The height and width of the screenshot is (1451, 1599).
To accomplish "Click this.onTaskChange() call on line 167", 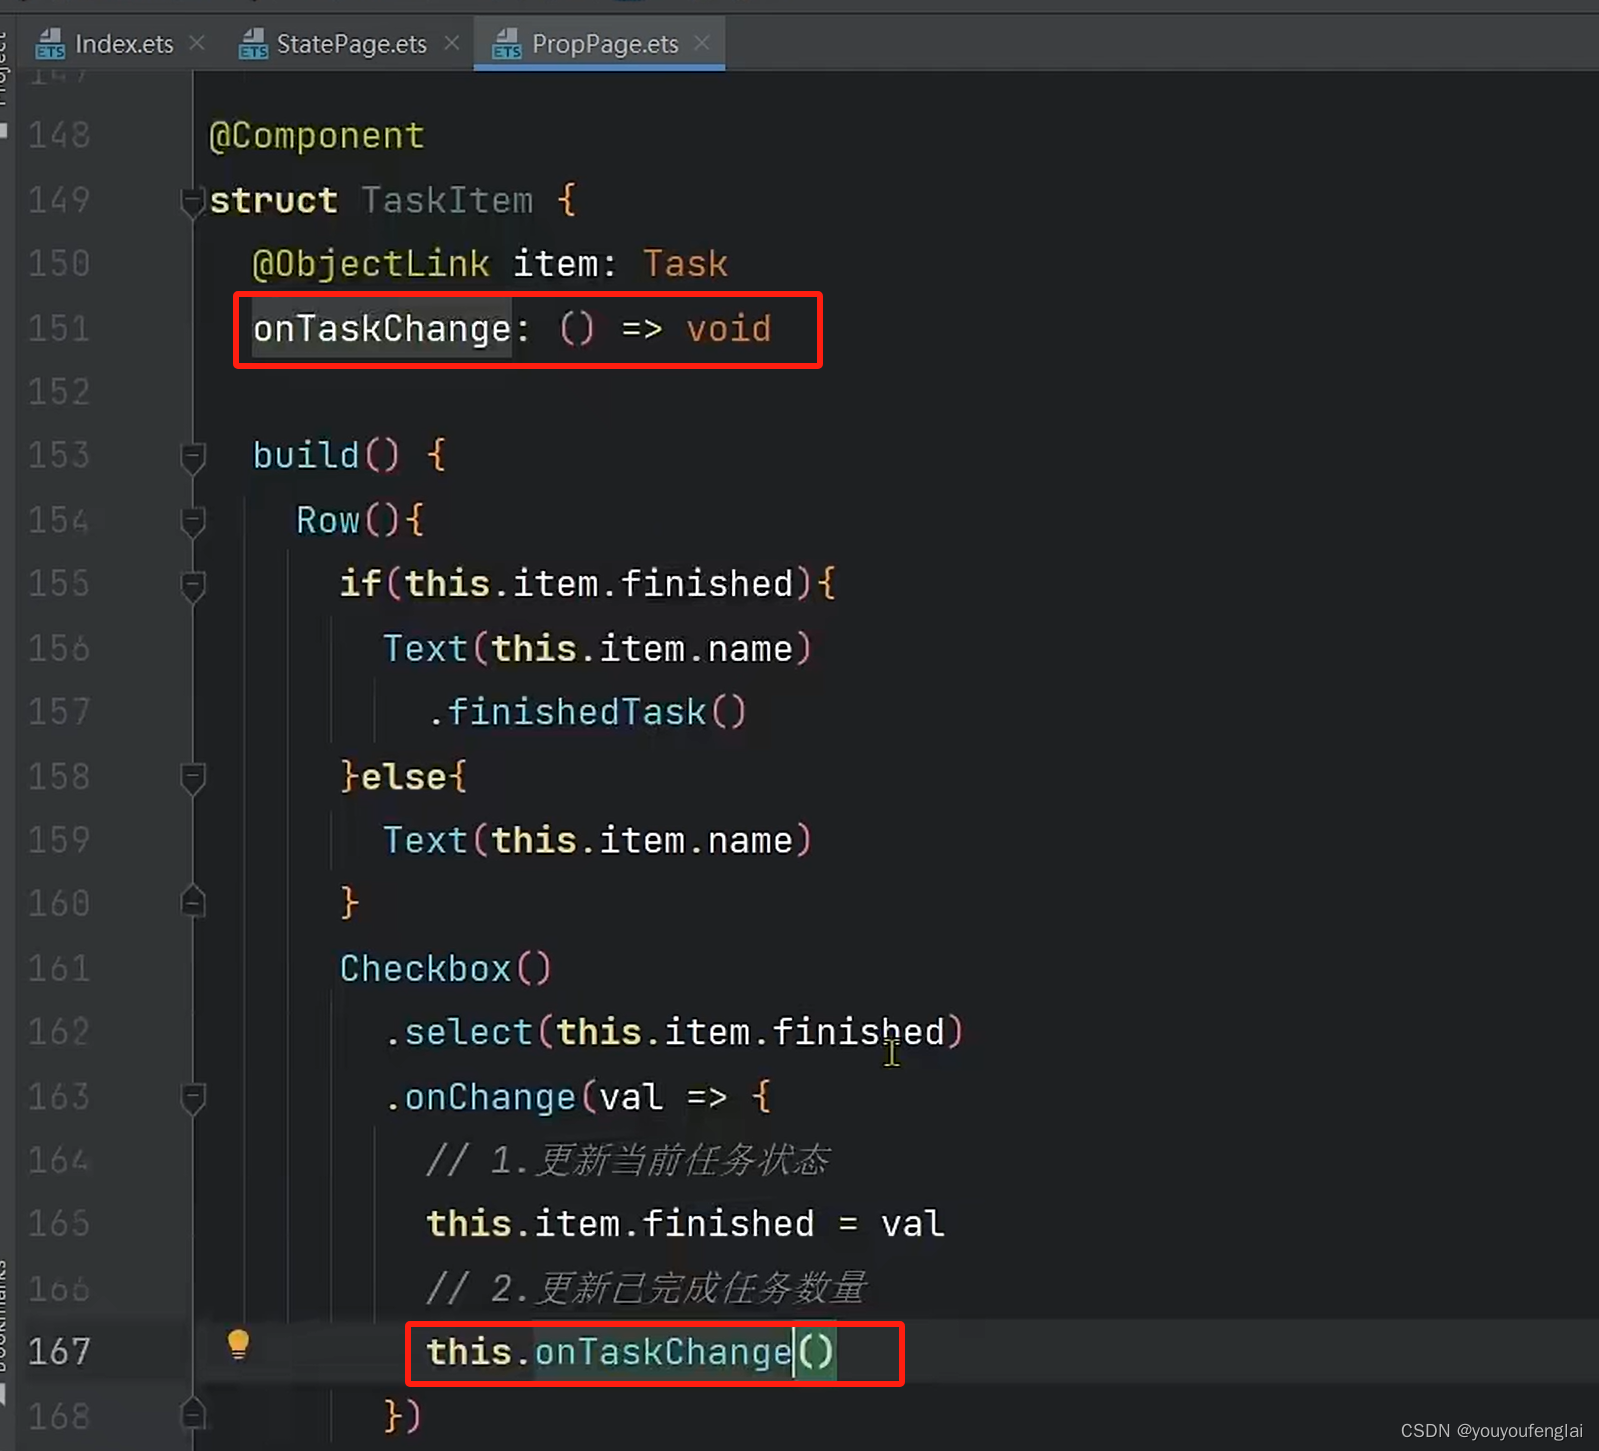I will pos(630,1352).
